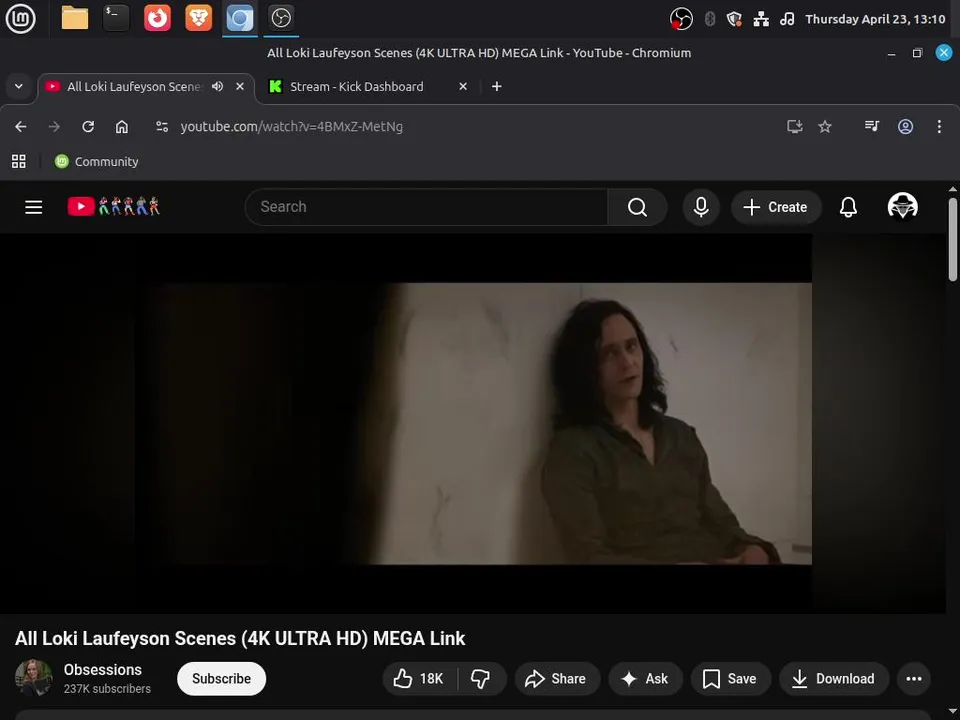Switch to the OBS Studio panel window

281,18
